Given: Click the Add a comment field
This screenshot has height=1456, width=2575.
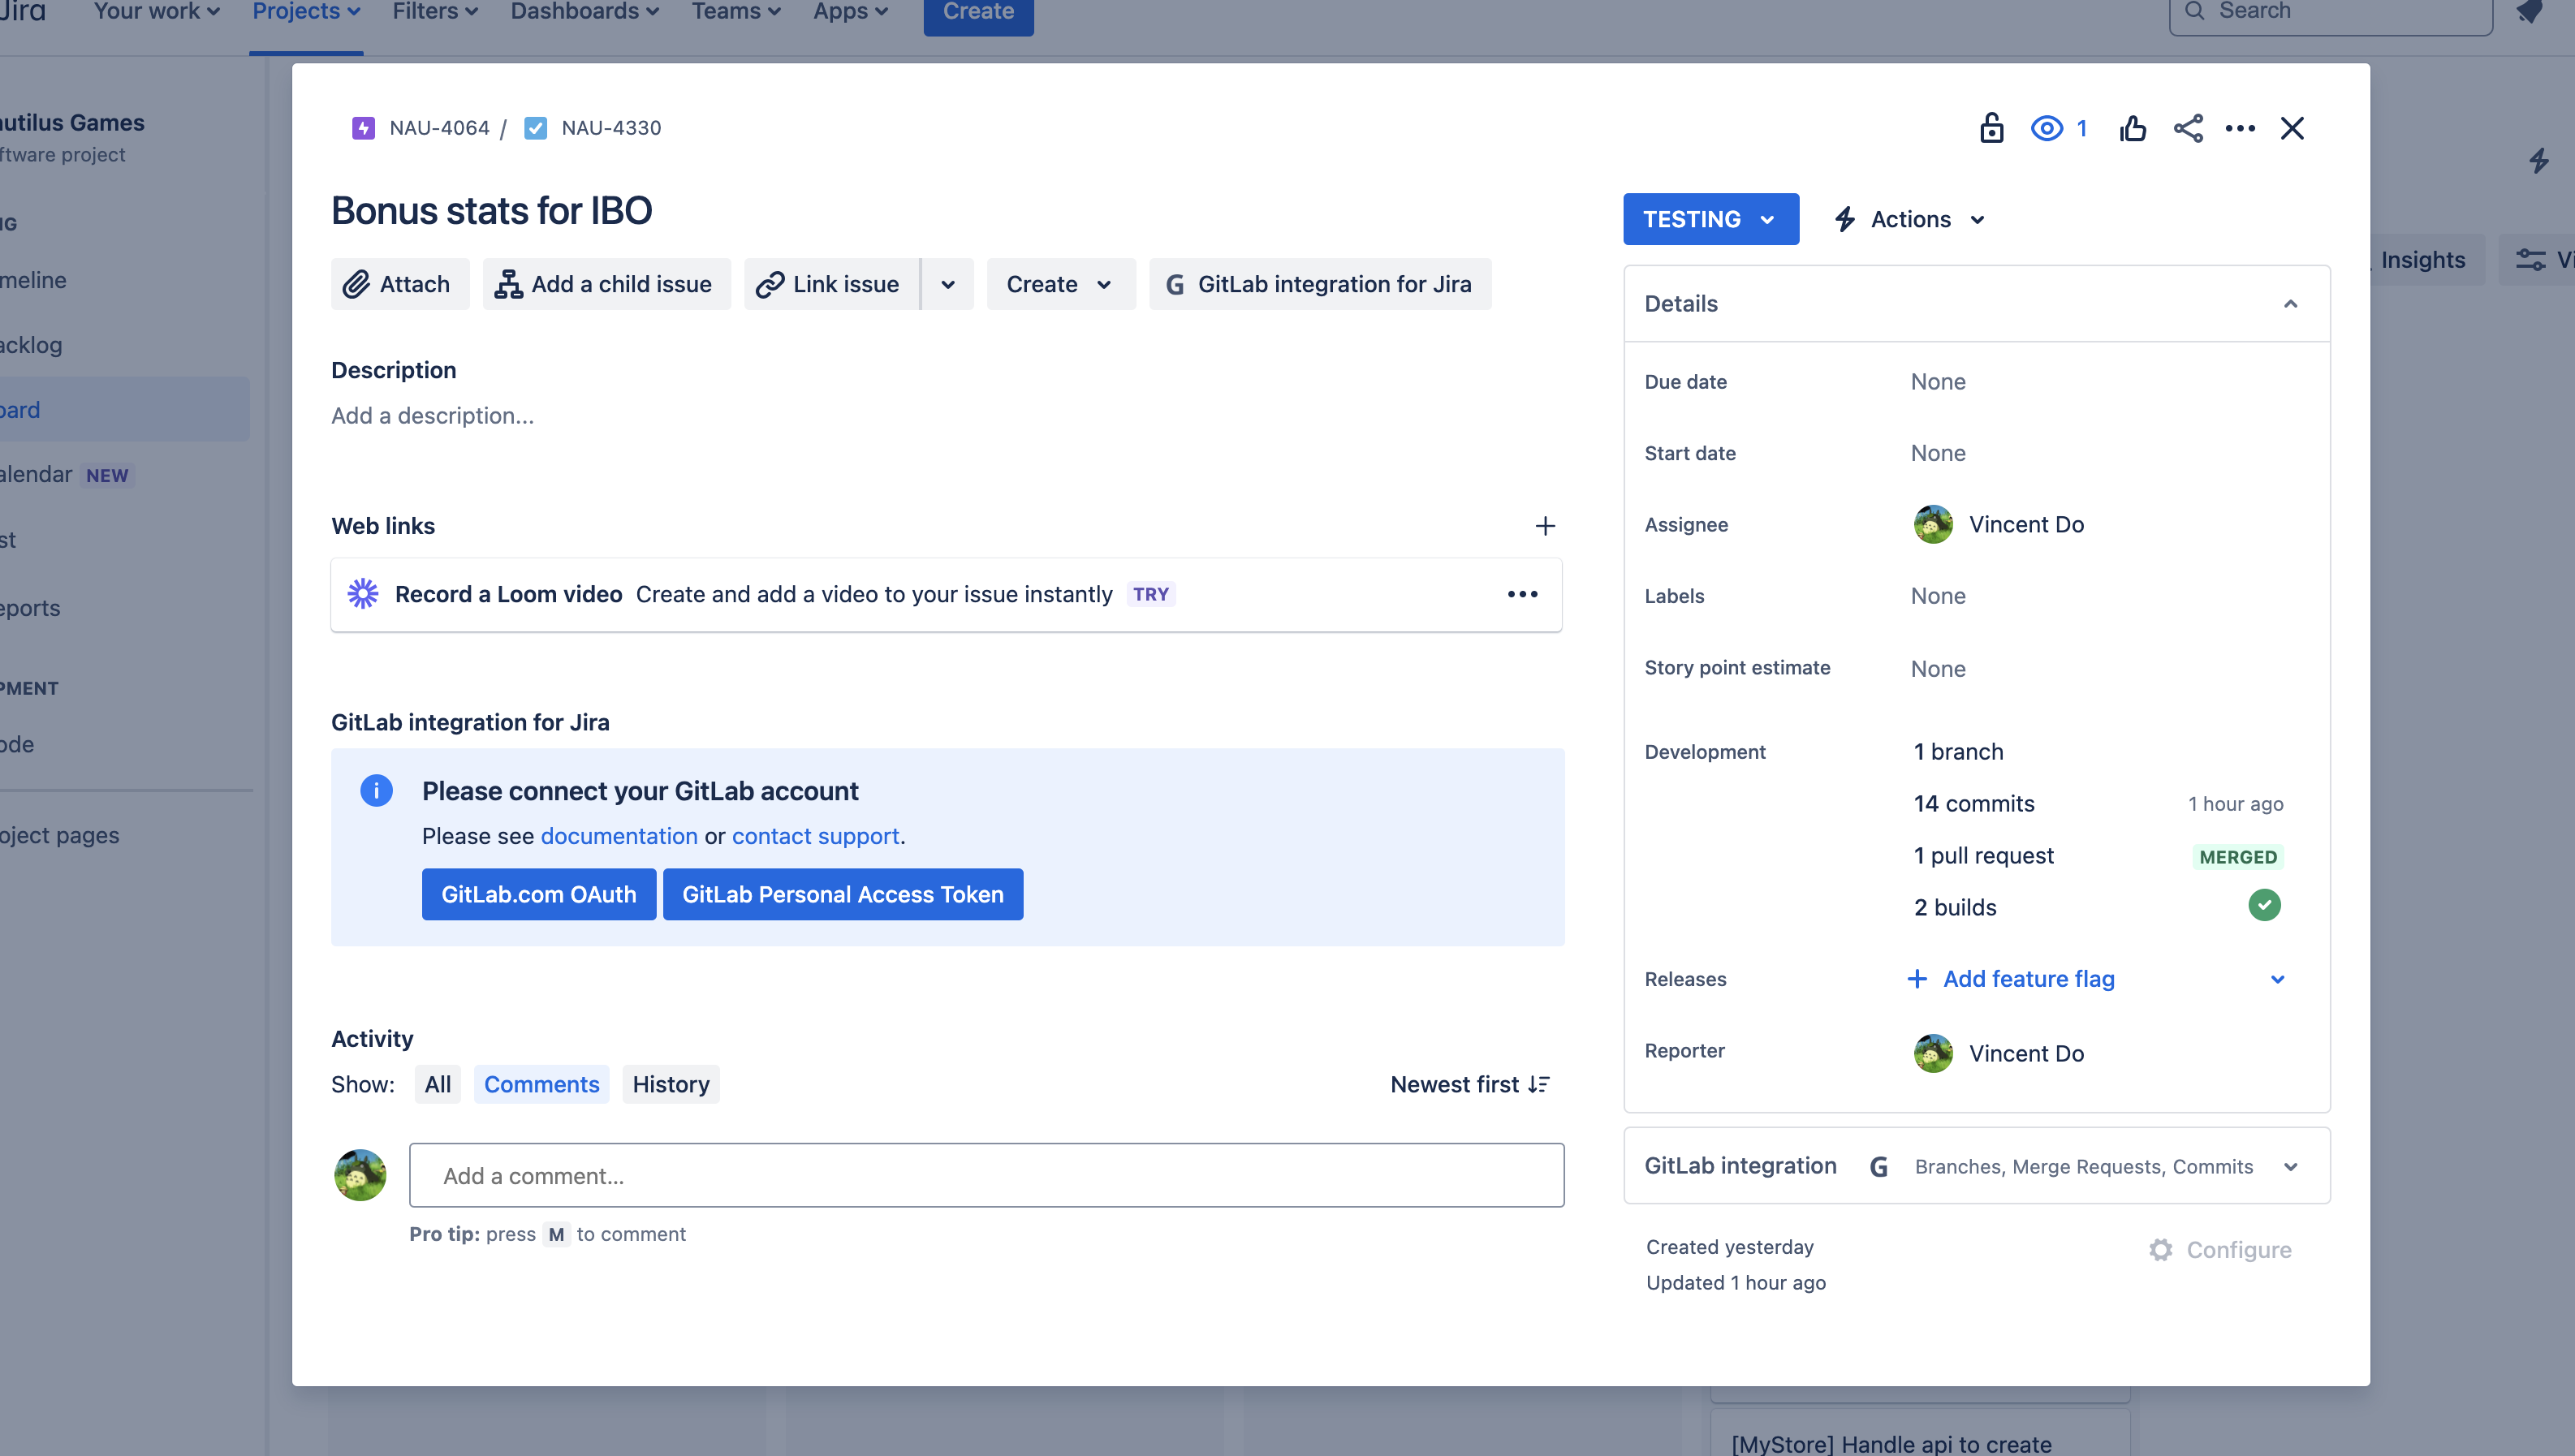Looking at the screenshot, I should [x=986, y=1176].
